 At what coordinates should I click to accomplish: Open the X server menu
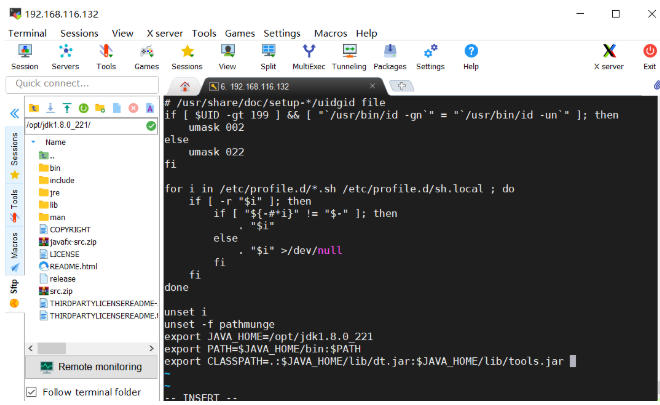pos(165,33)
